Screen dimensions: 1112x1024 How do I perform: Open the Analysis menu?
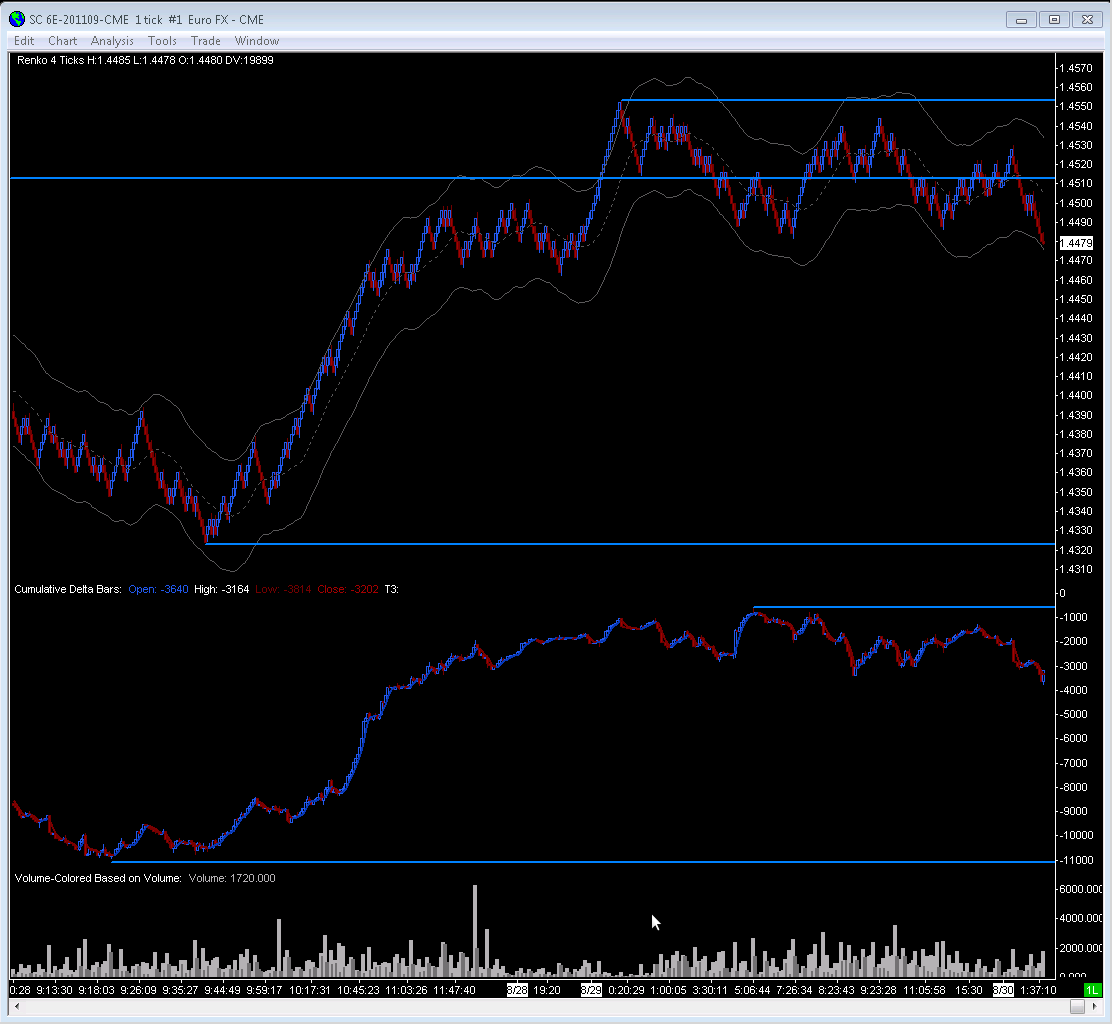pyautogui.click(x=112, y=41)
